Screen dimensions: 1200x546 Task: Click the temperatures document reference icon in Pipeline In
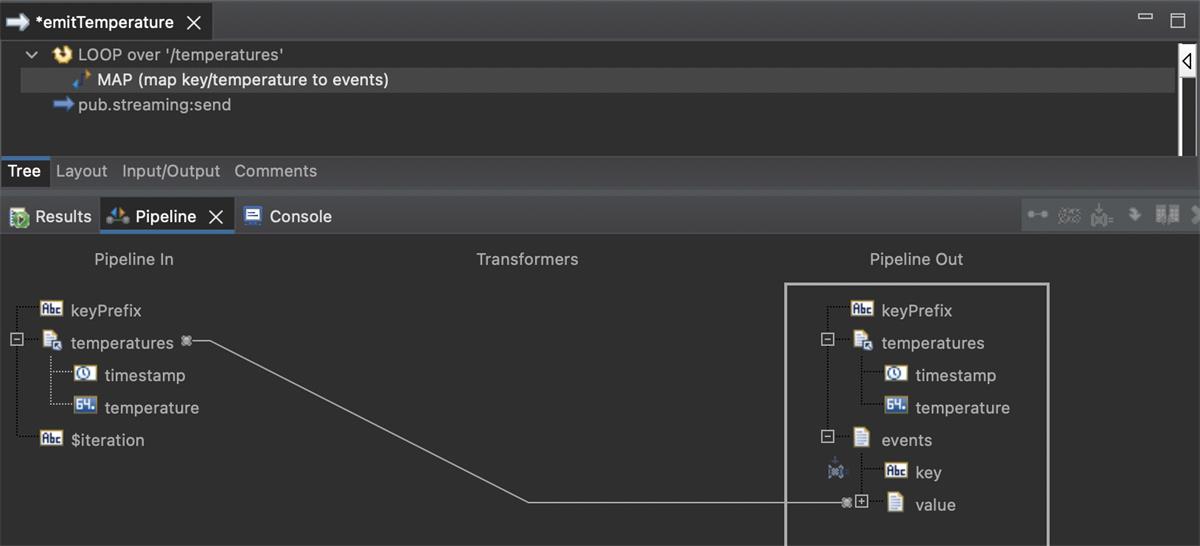tap(52, 342)
